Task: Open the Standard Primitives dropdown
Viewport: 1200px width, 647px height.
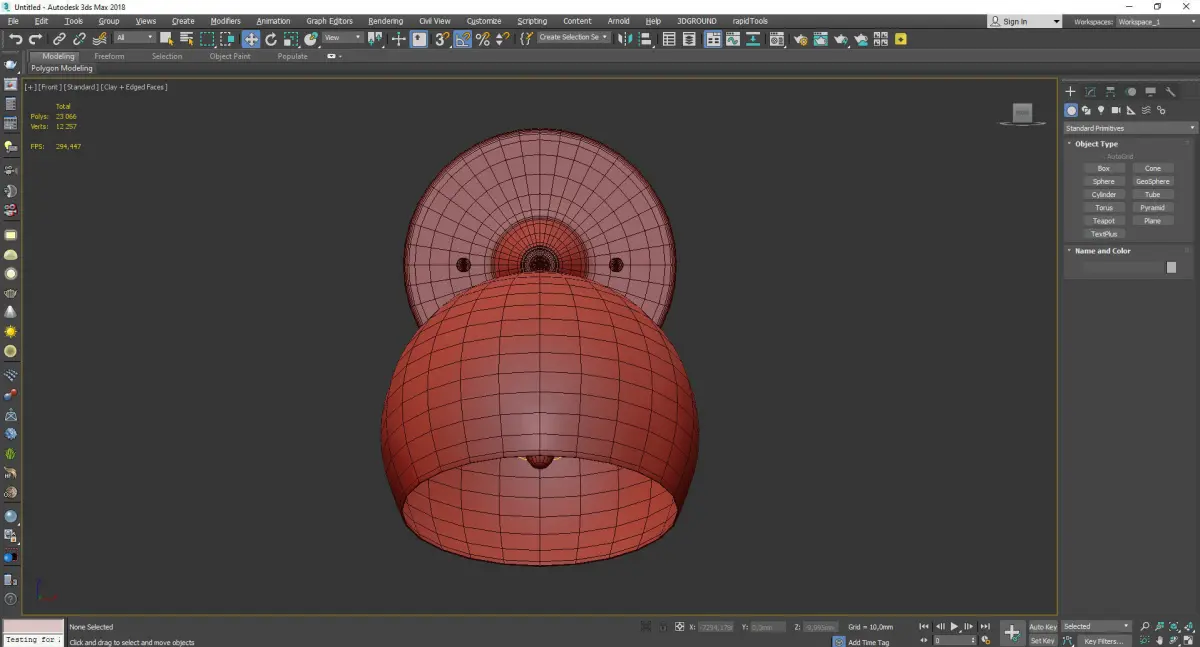Action: point(1130,128)
